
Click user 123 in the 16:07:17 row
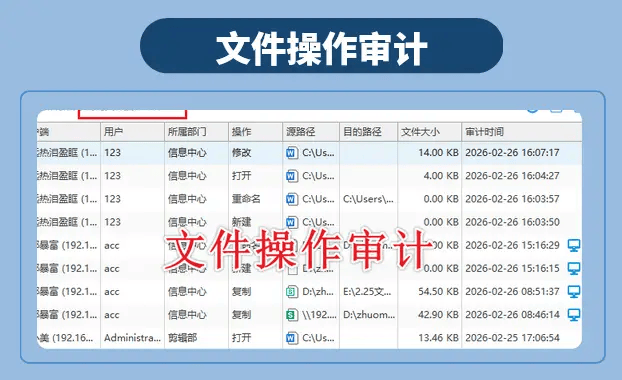coord(112,153)
